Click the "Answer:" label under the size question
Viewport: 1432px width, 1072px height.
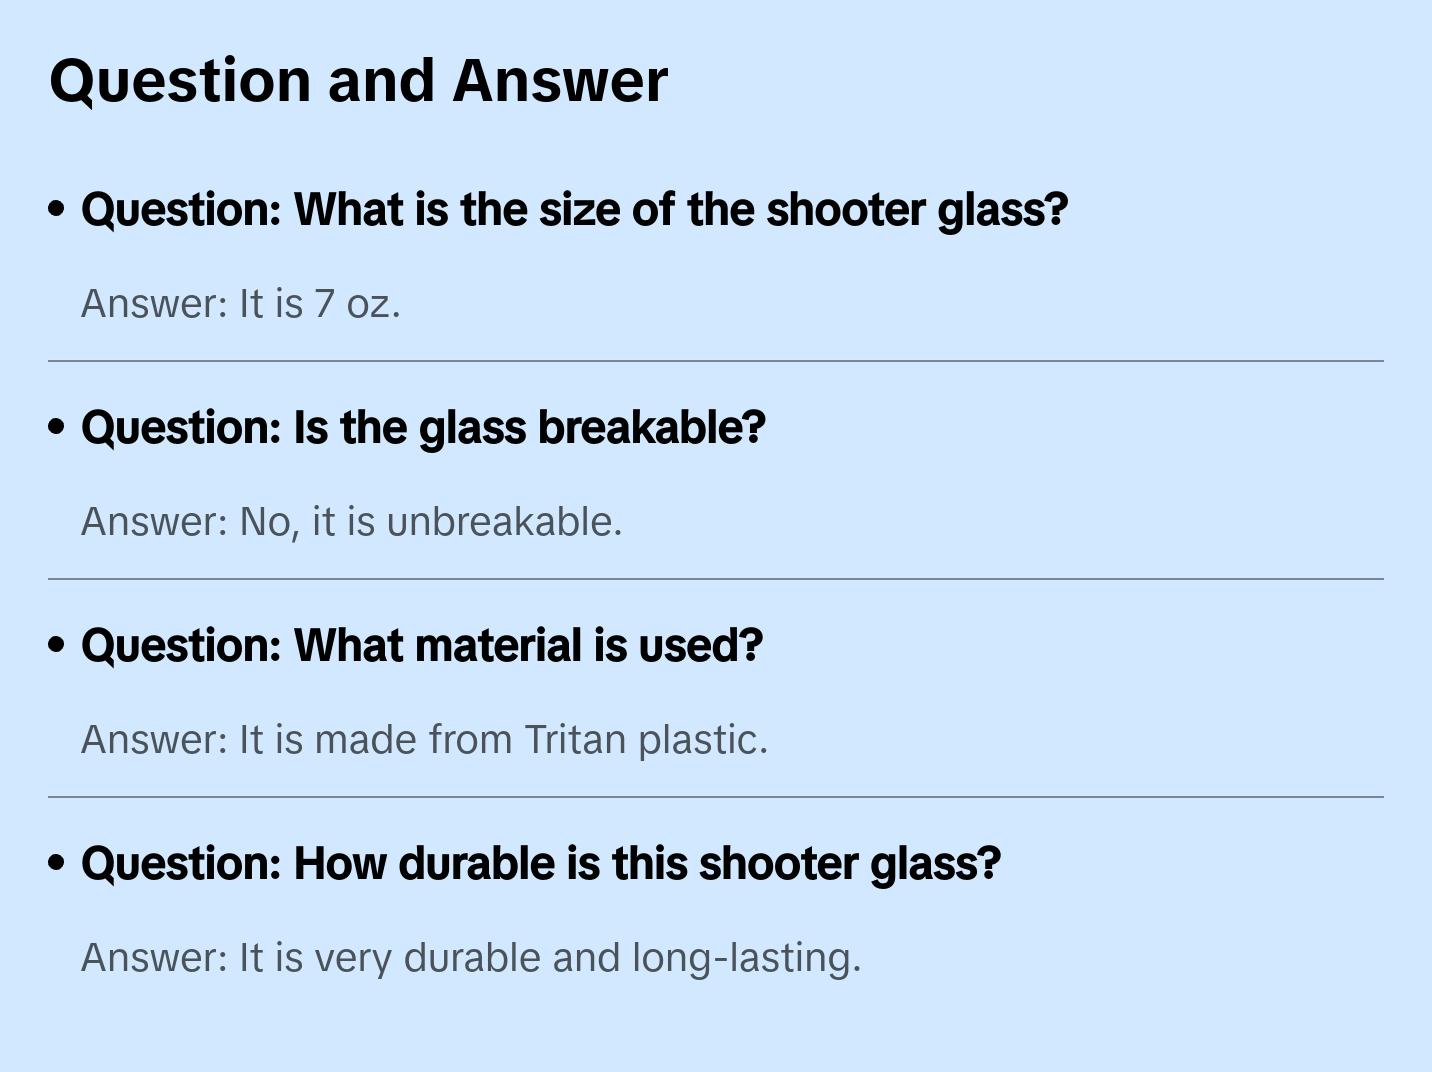[x=155, y=304]
